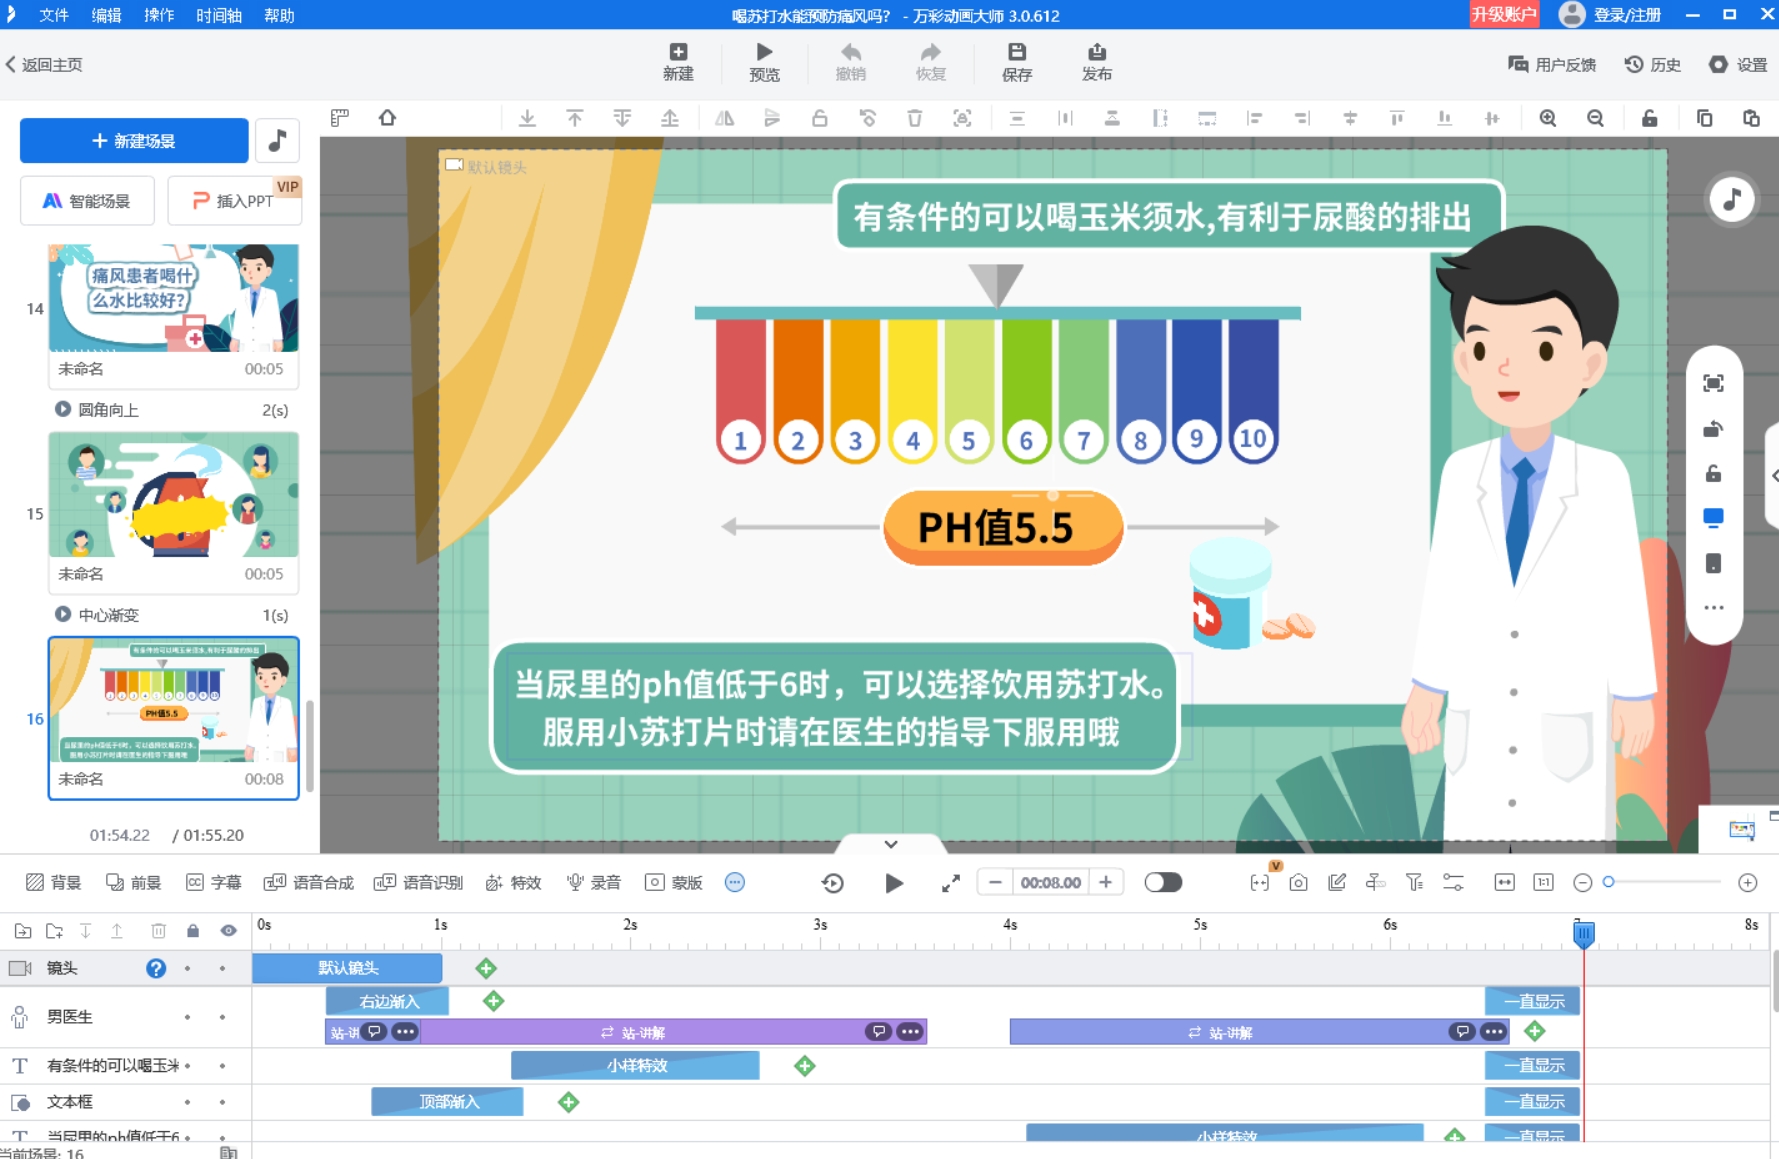Click the flip horizontal icon in canvas toolbar
The image size is (1779, 1159).
(x=724, y=118)
